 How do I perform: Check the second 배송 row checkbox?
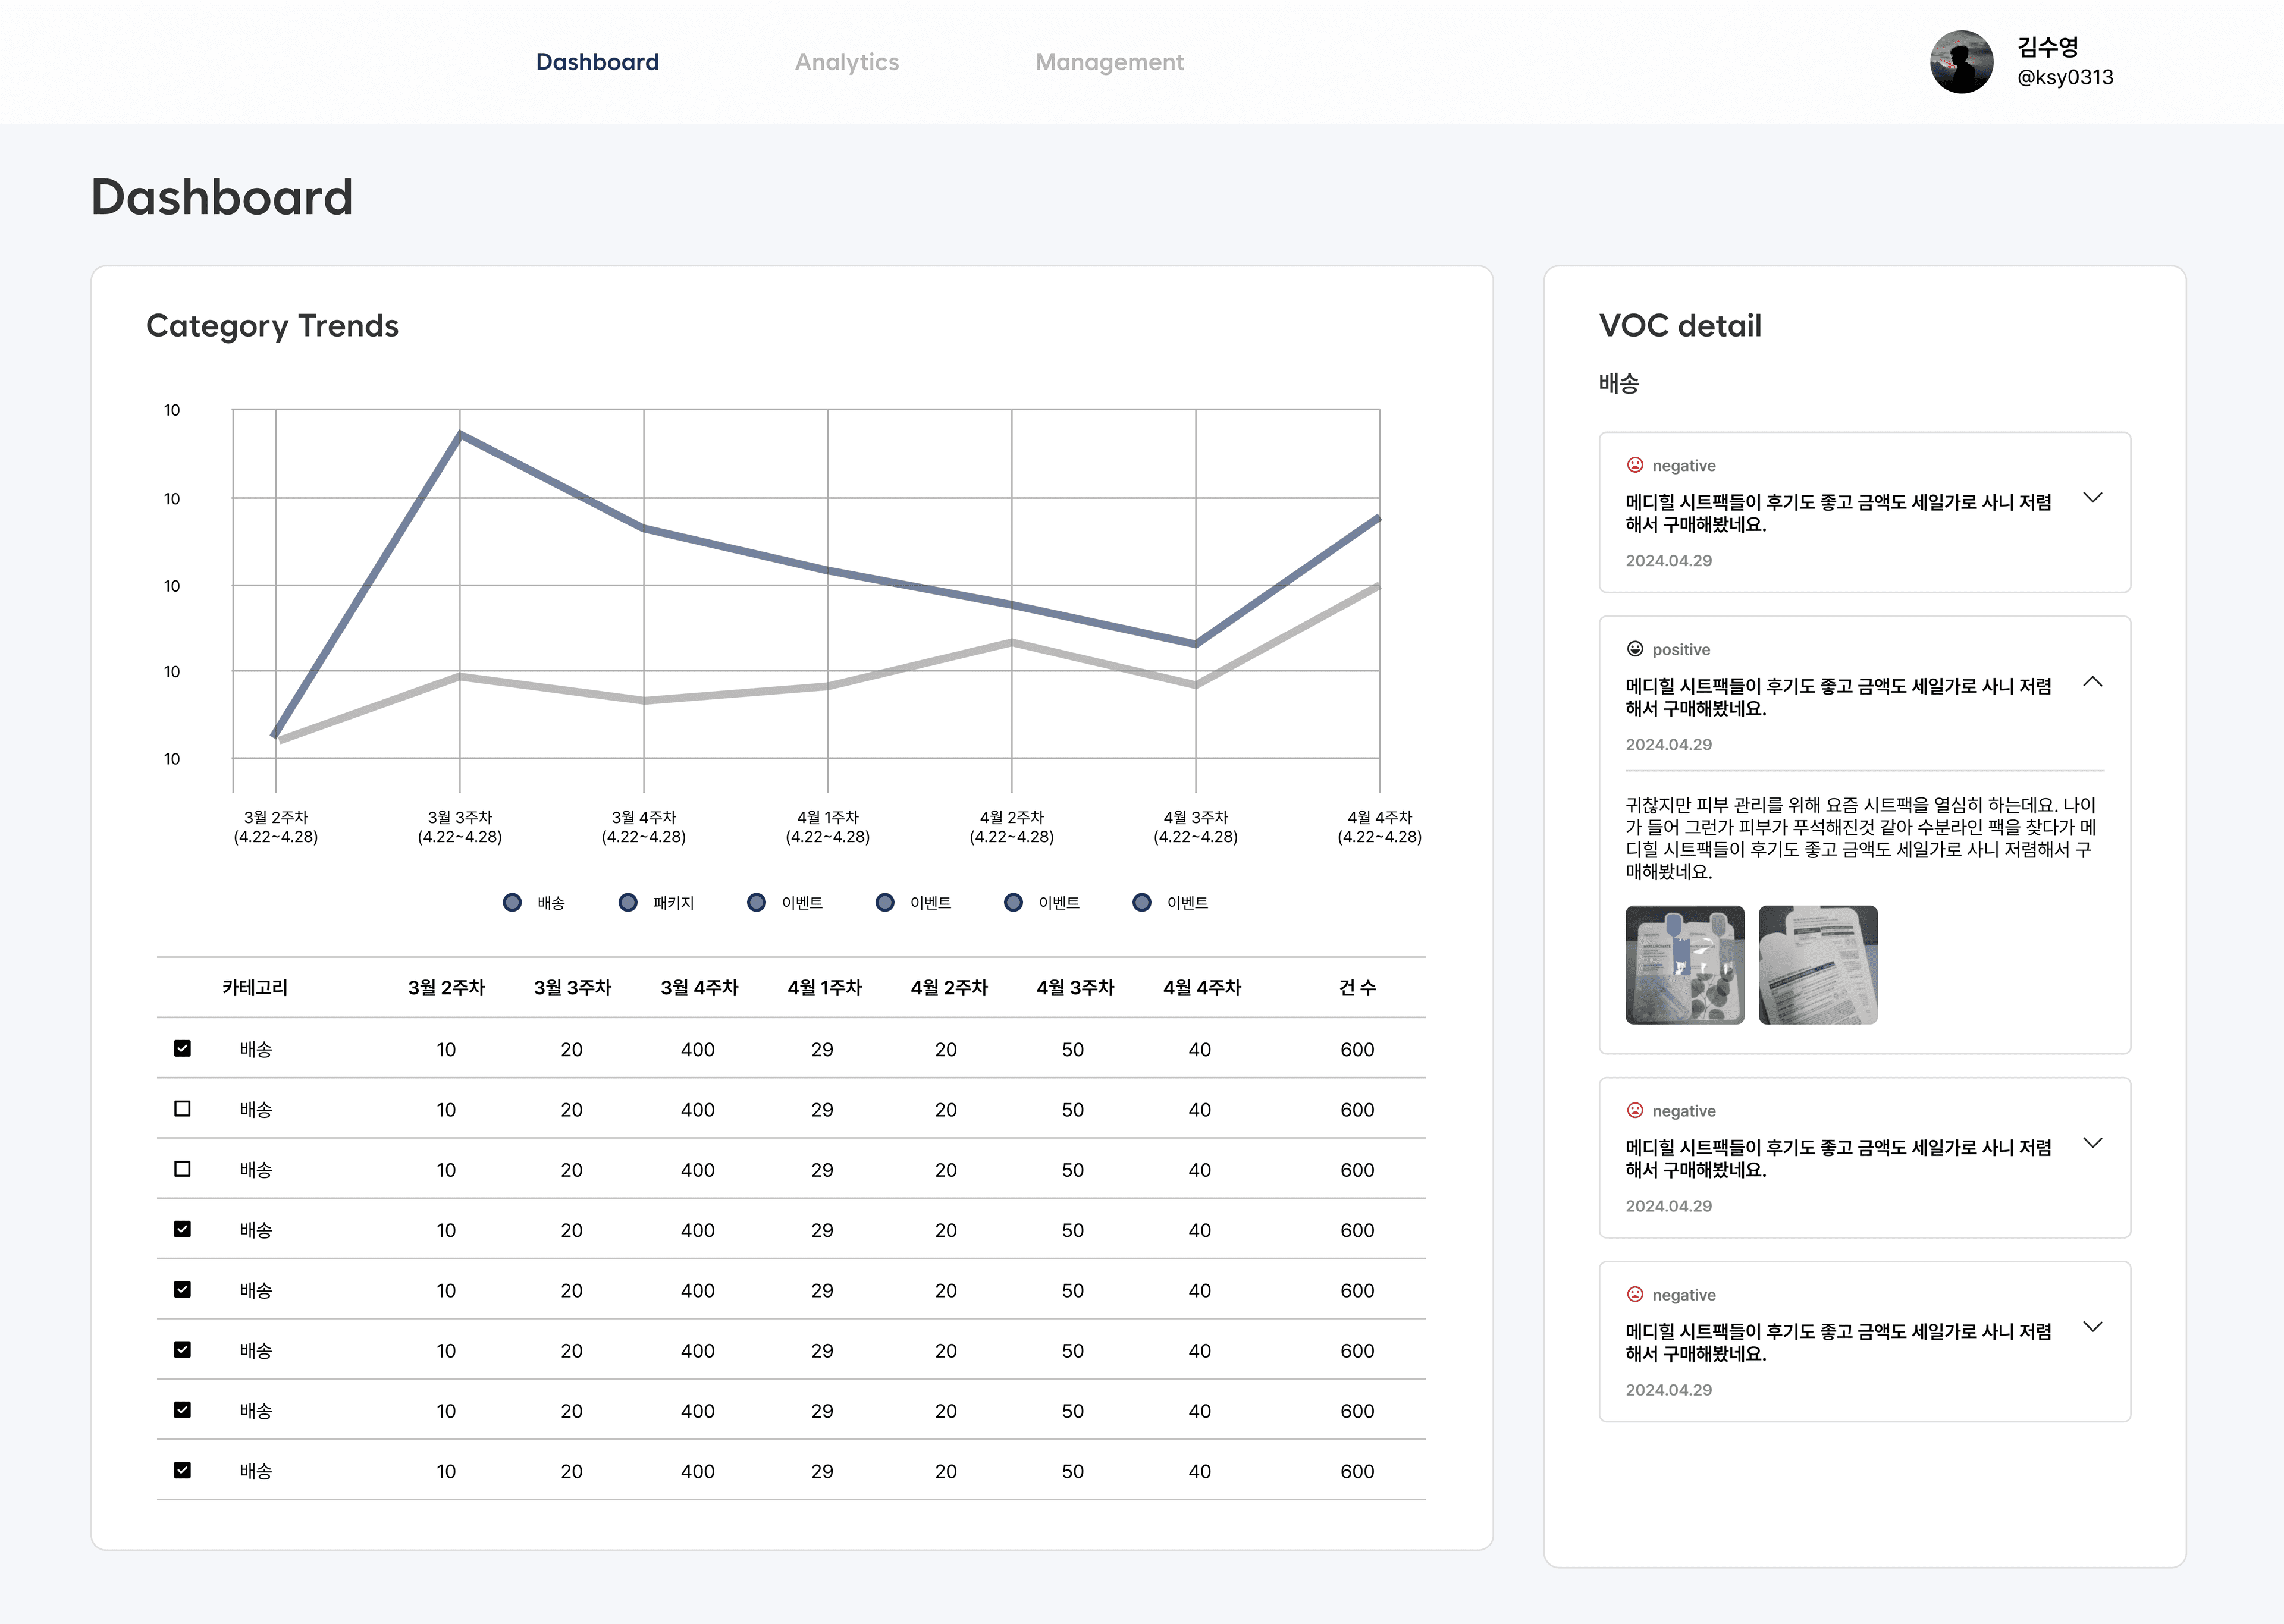coord(182,1108)
